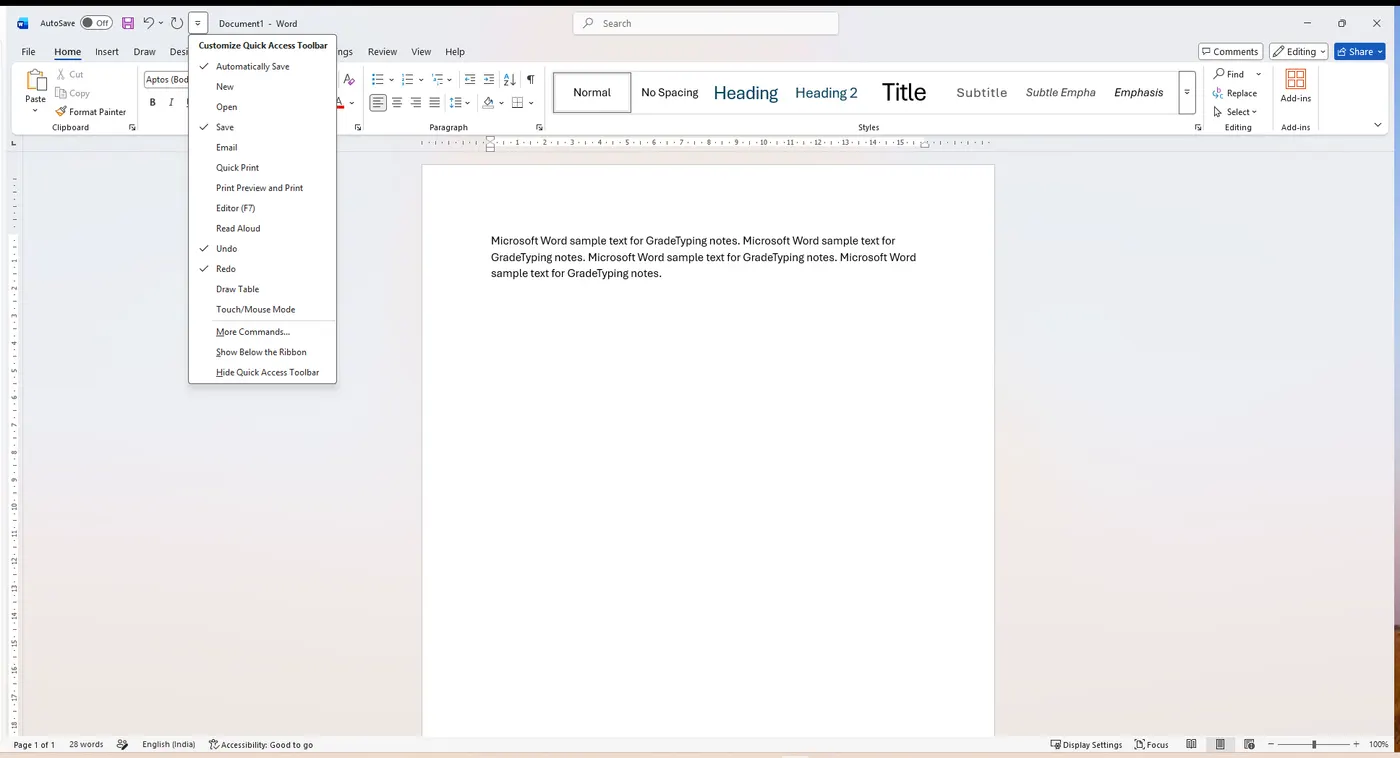Switch to the Review tab
The image size is (1400, 758).
382,52
